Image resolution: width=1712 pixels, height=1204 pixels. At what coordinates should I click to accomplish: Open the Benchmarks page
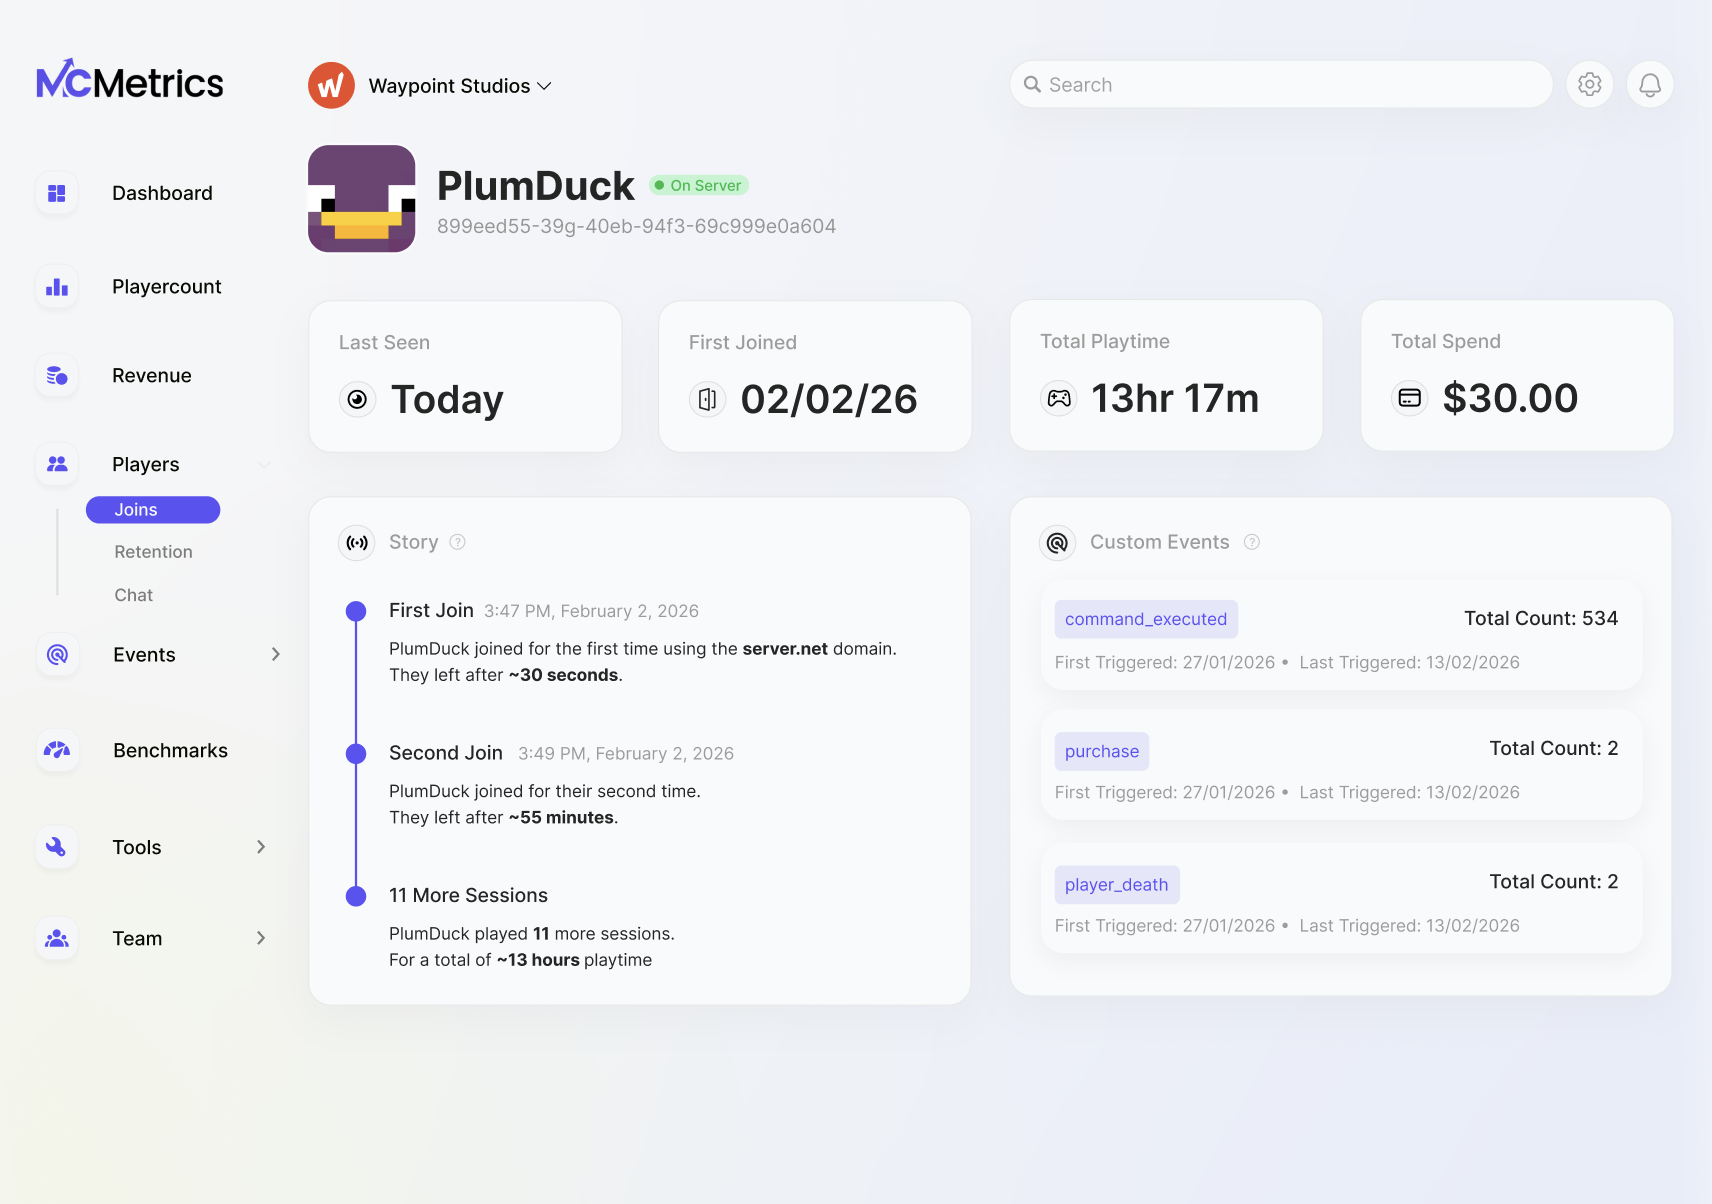click(171, 750)
